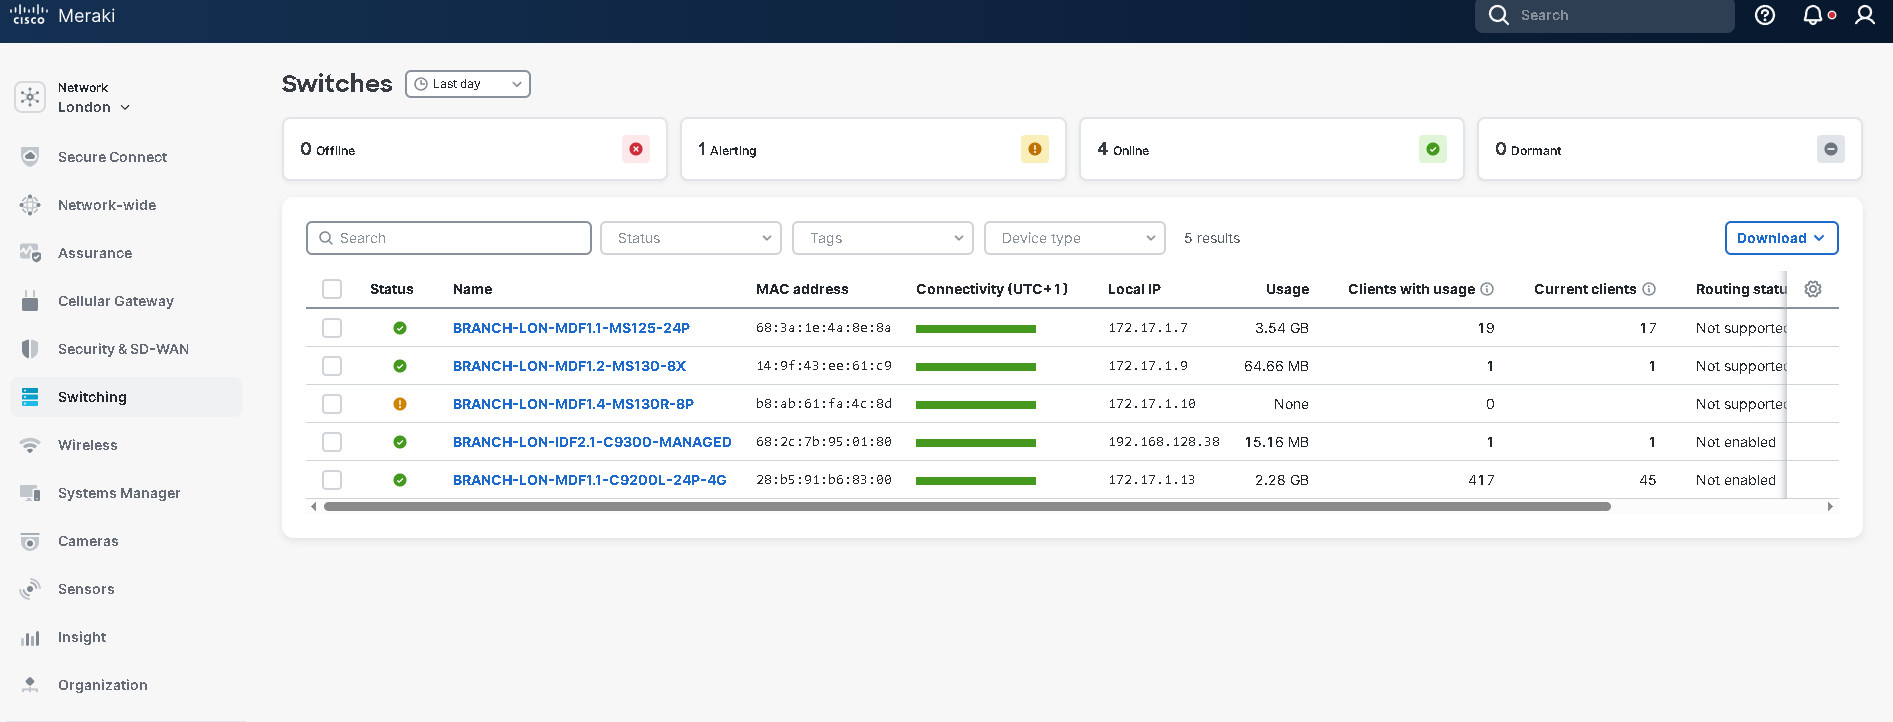Sort by the Usage column header
This screenshot has width=1893, height=722.
(x=1287, y=289)
